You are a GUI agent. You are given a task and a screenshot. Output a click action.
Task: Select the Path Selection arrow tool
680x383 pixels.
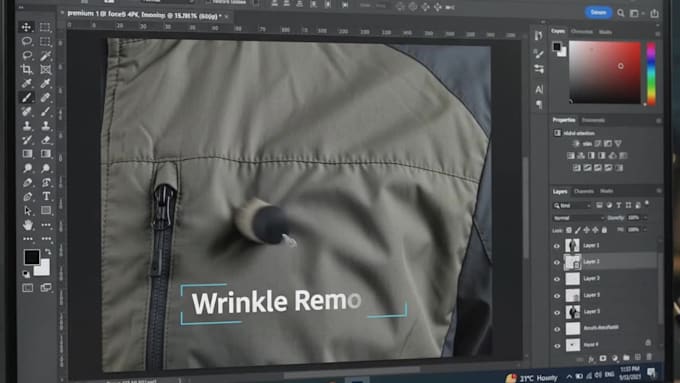click(x=27, y=211)
